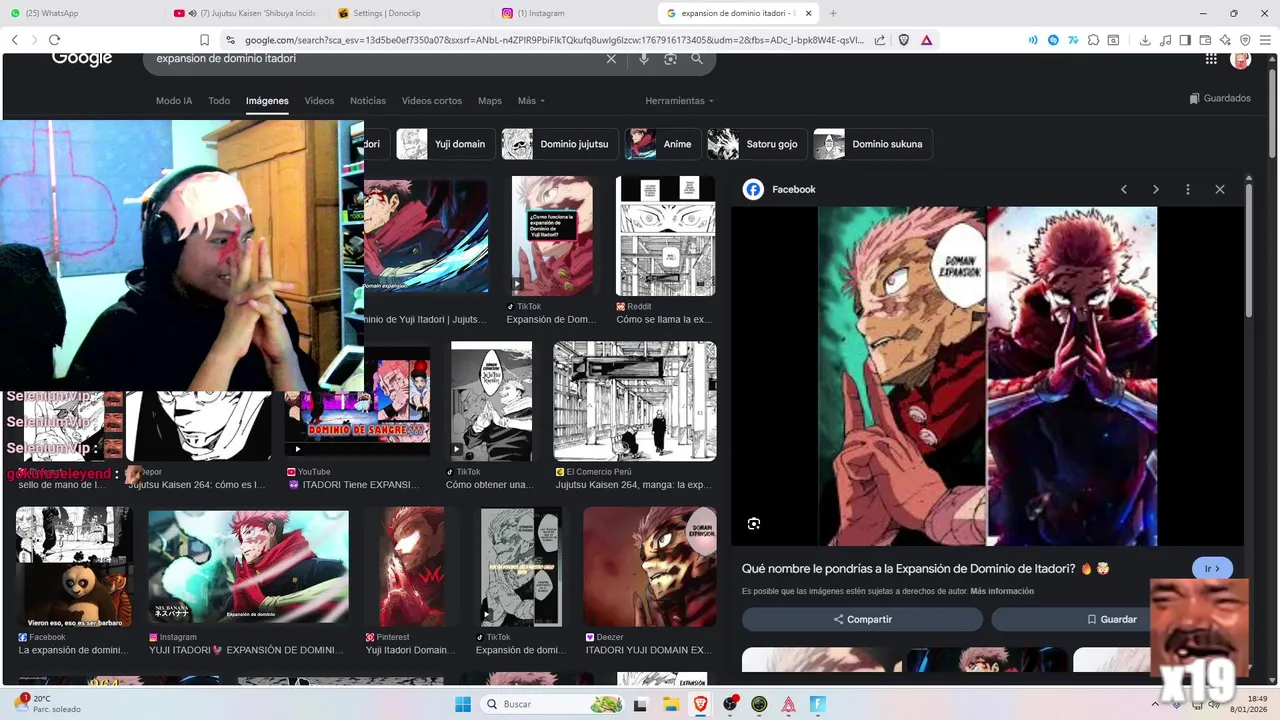Click the Brave Shields lion icon

coord(904,40)
